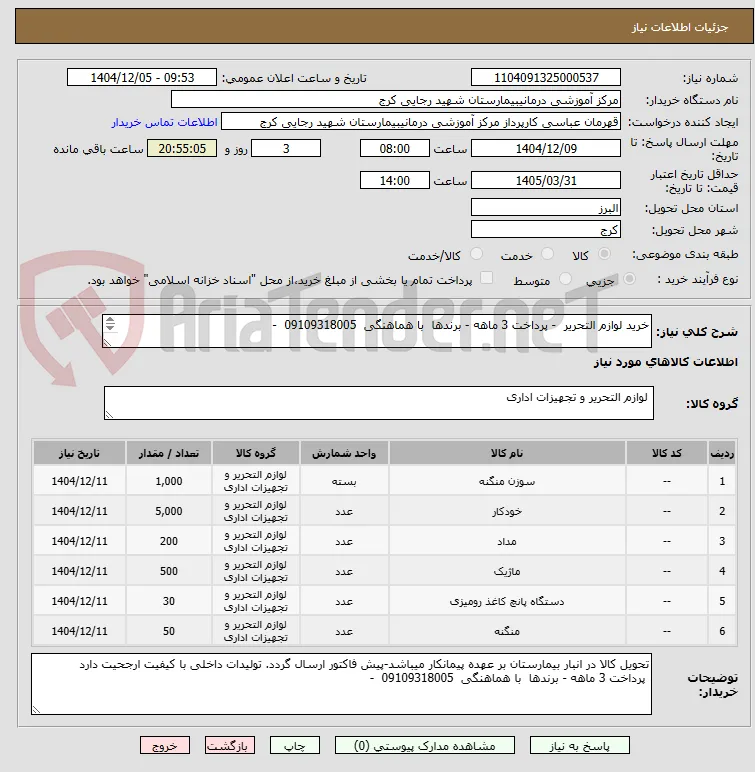The height and width of the screenshot is (772, 755).
Task: Click the تعداد / مقدار column header
Action: [x=169, y=453]
